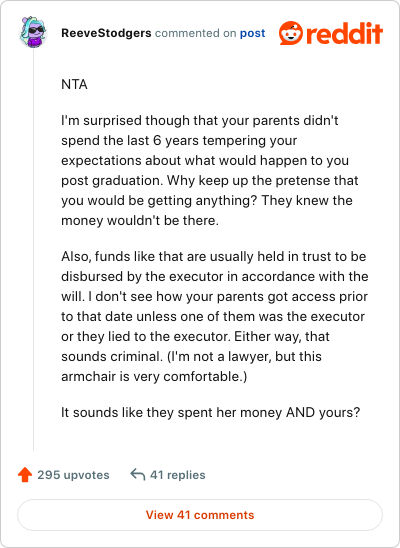Open the ReeveStodgers username profile
Screen dimensions: 400x548
106,33
